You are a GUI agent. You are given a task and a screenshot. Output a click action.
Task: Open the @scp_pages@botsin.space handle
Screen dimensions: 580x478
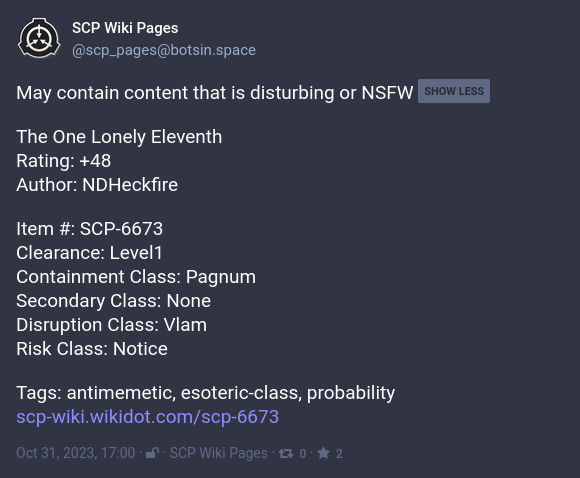(x=164, y=50)
